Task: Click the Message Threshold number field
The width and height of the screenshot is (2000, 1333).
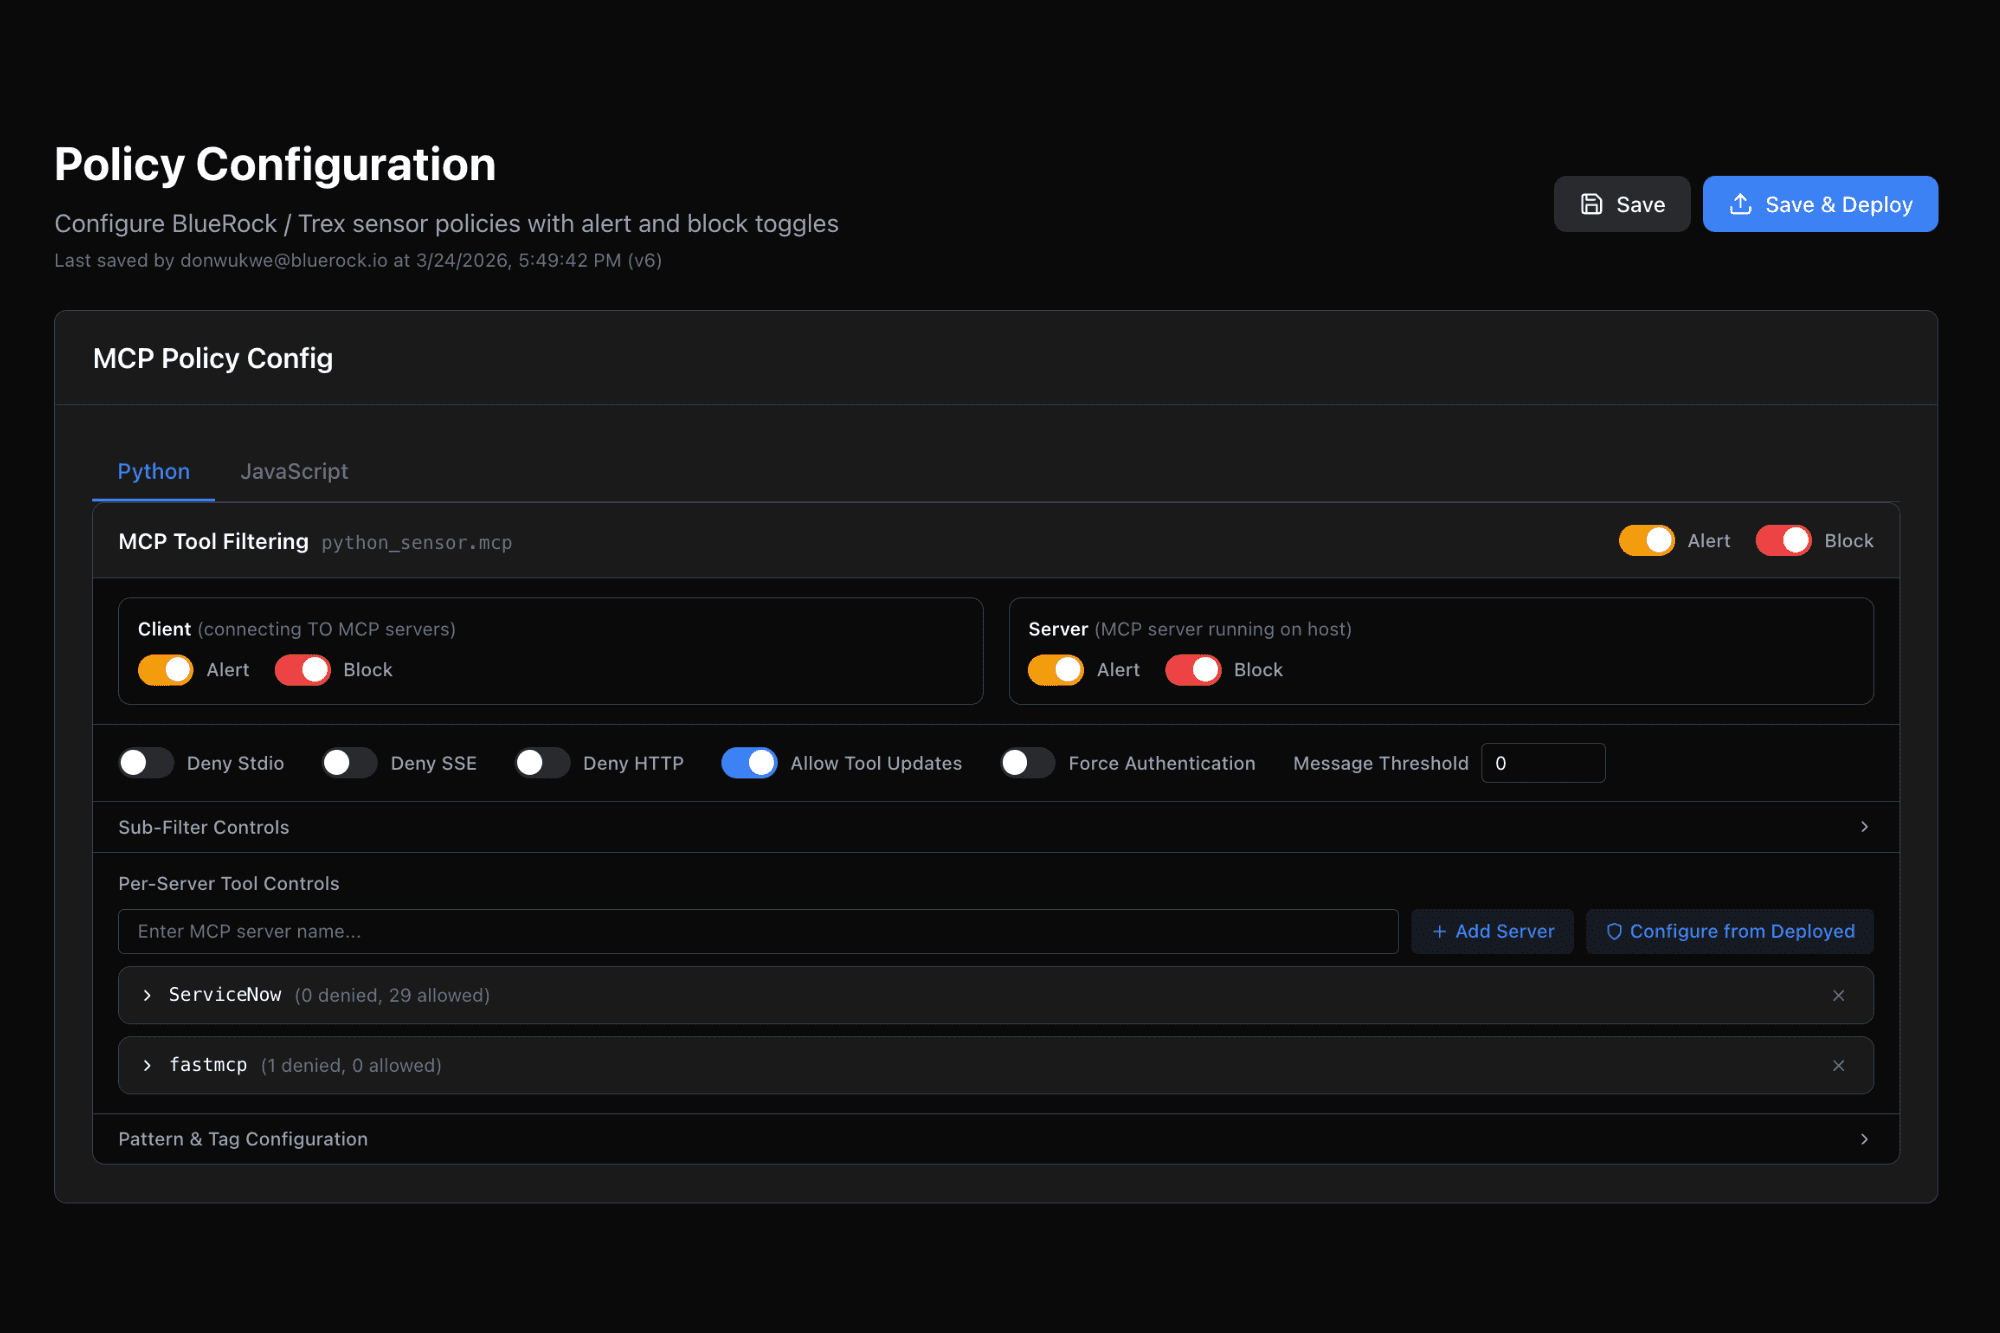Action: click(1543, 763)
